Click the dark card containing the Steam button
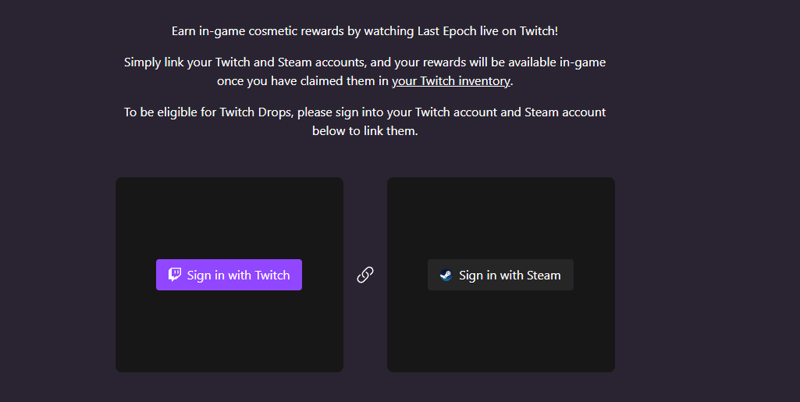 pos(501,274)
